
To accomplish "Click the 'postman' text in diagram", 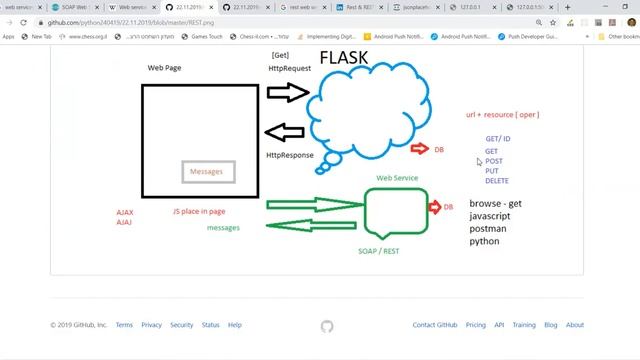I will [x=488, y=229].
